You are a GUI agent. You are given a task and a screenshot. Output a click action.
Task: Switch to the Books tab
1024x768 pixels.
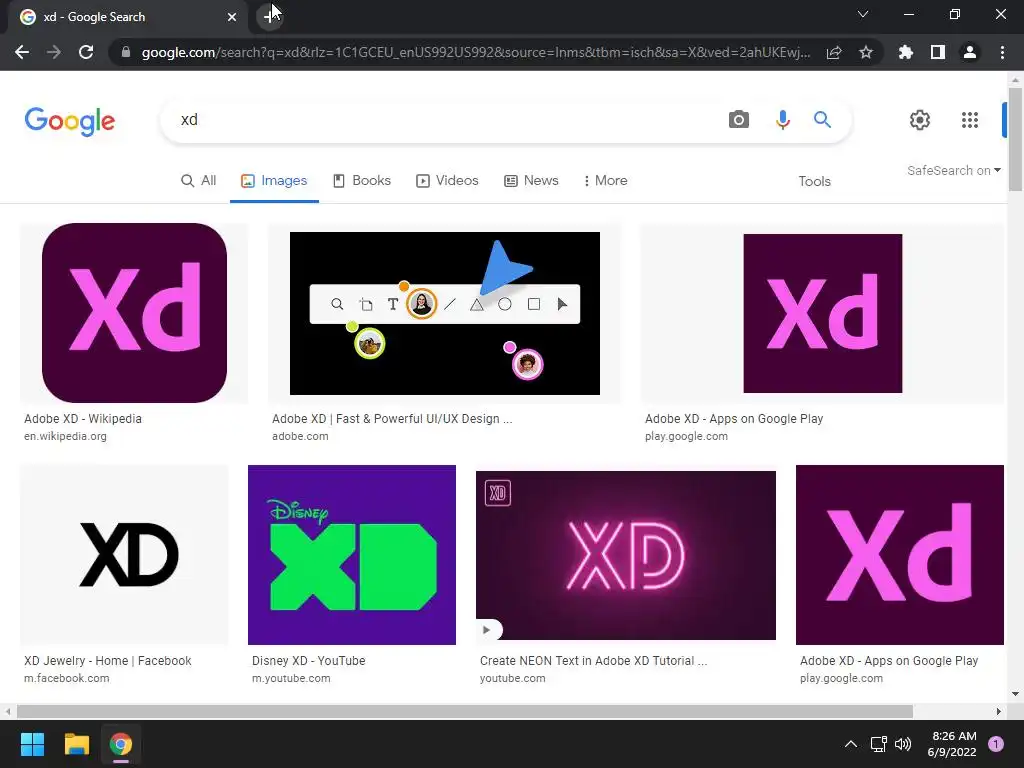362,180
